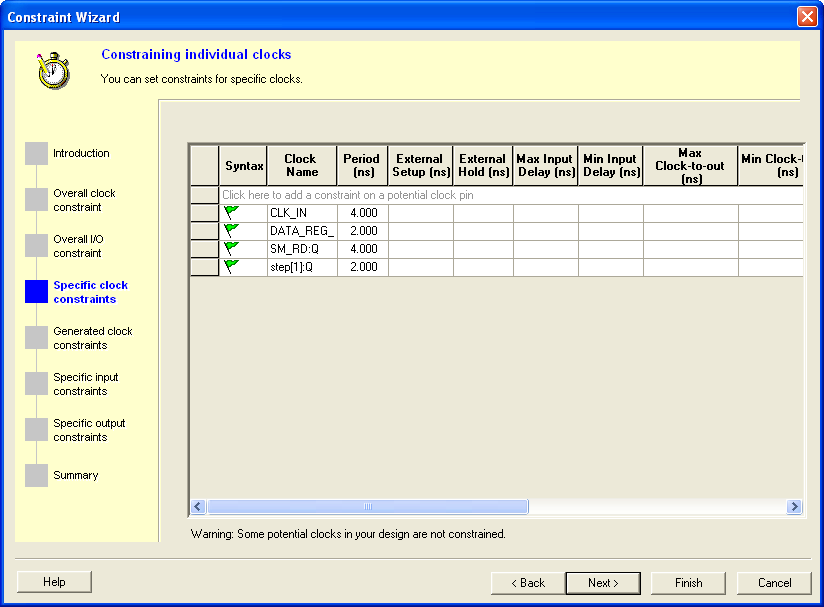Screen dimensions: 824x607
Task: Click the Help button
Action: click(54, 582)
